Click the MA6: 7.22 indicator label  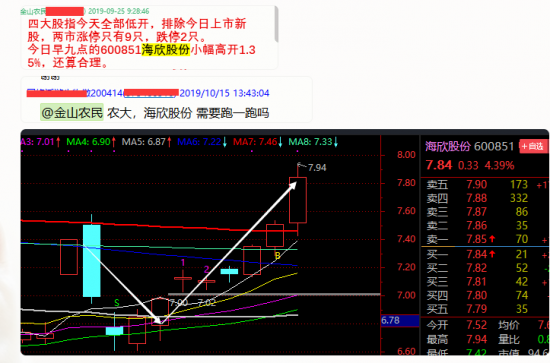pyautogui.click(x=202, y=142)
